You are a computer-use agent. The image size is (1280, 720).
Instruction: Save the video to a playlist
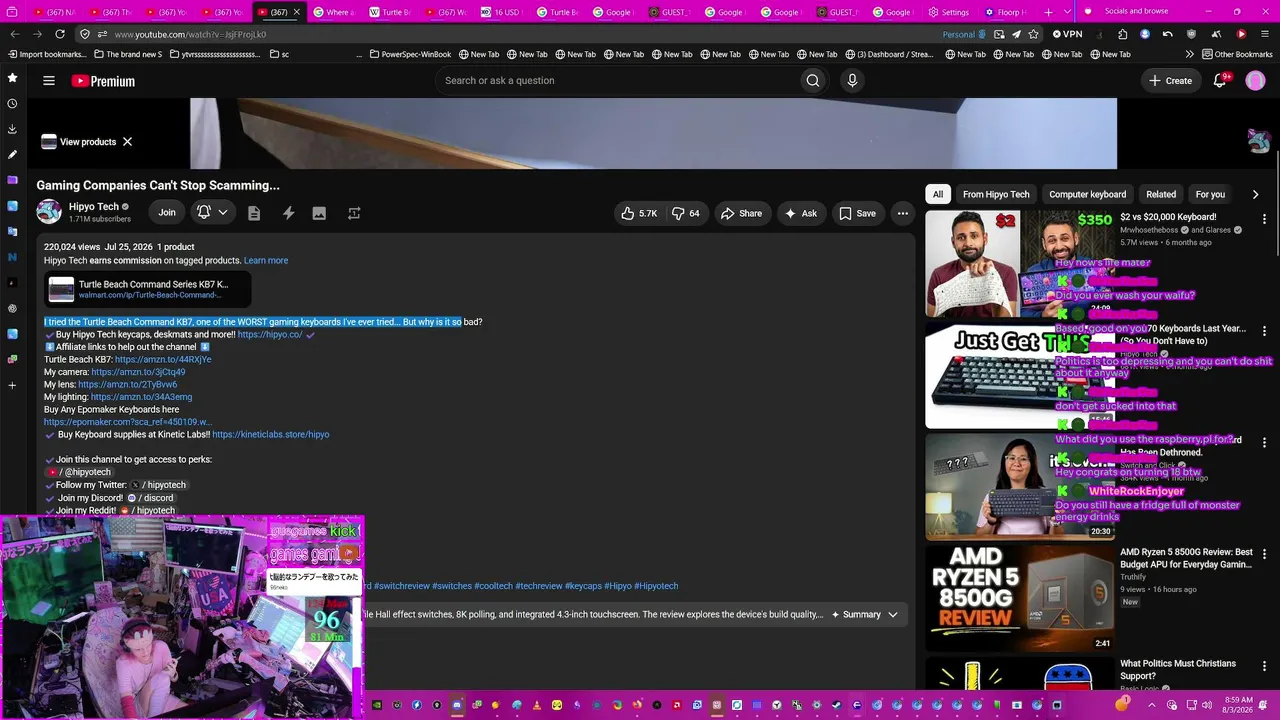(x=857, y=213)
